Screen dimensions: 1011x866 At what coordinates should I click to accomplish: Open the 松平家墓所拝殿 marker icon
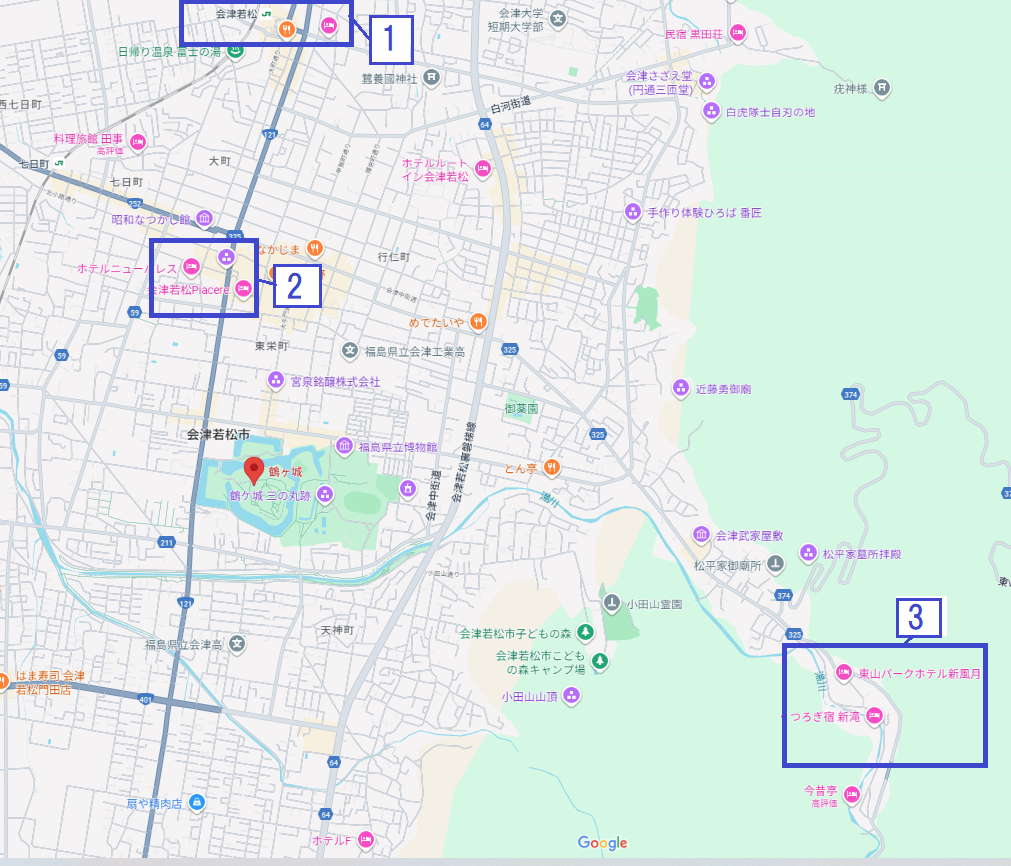pyautogui.click(x=808, y=553)
